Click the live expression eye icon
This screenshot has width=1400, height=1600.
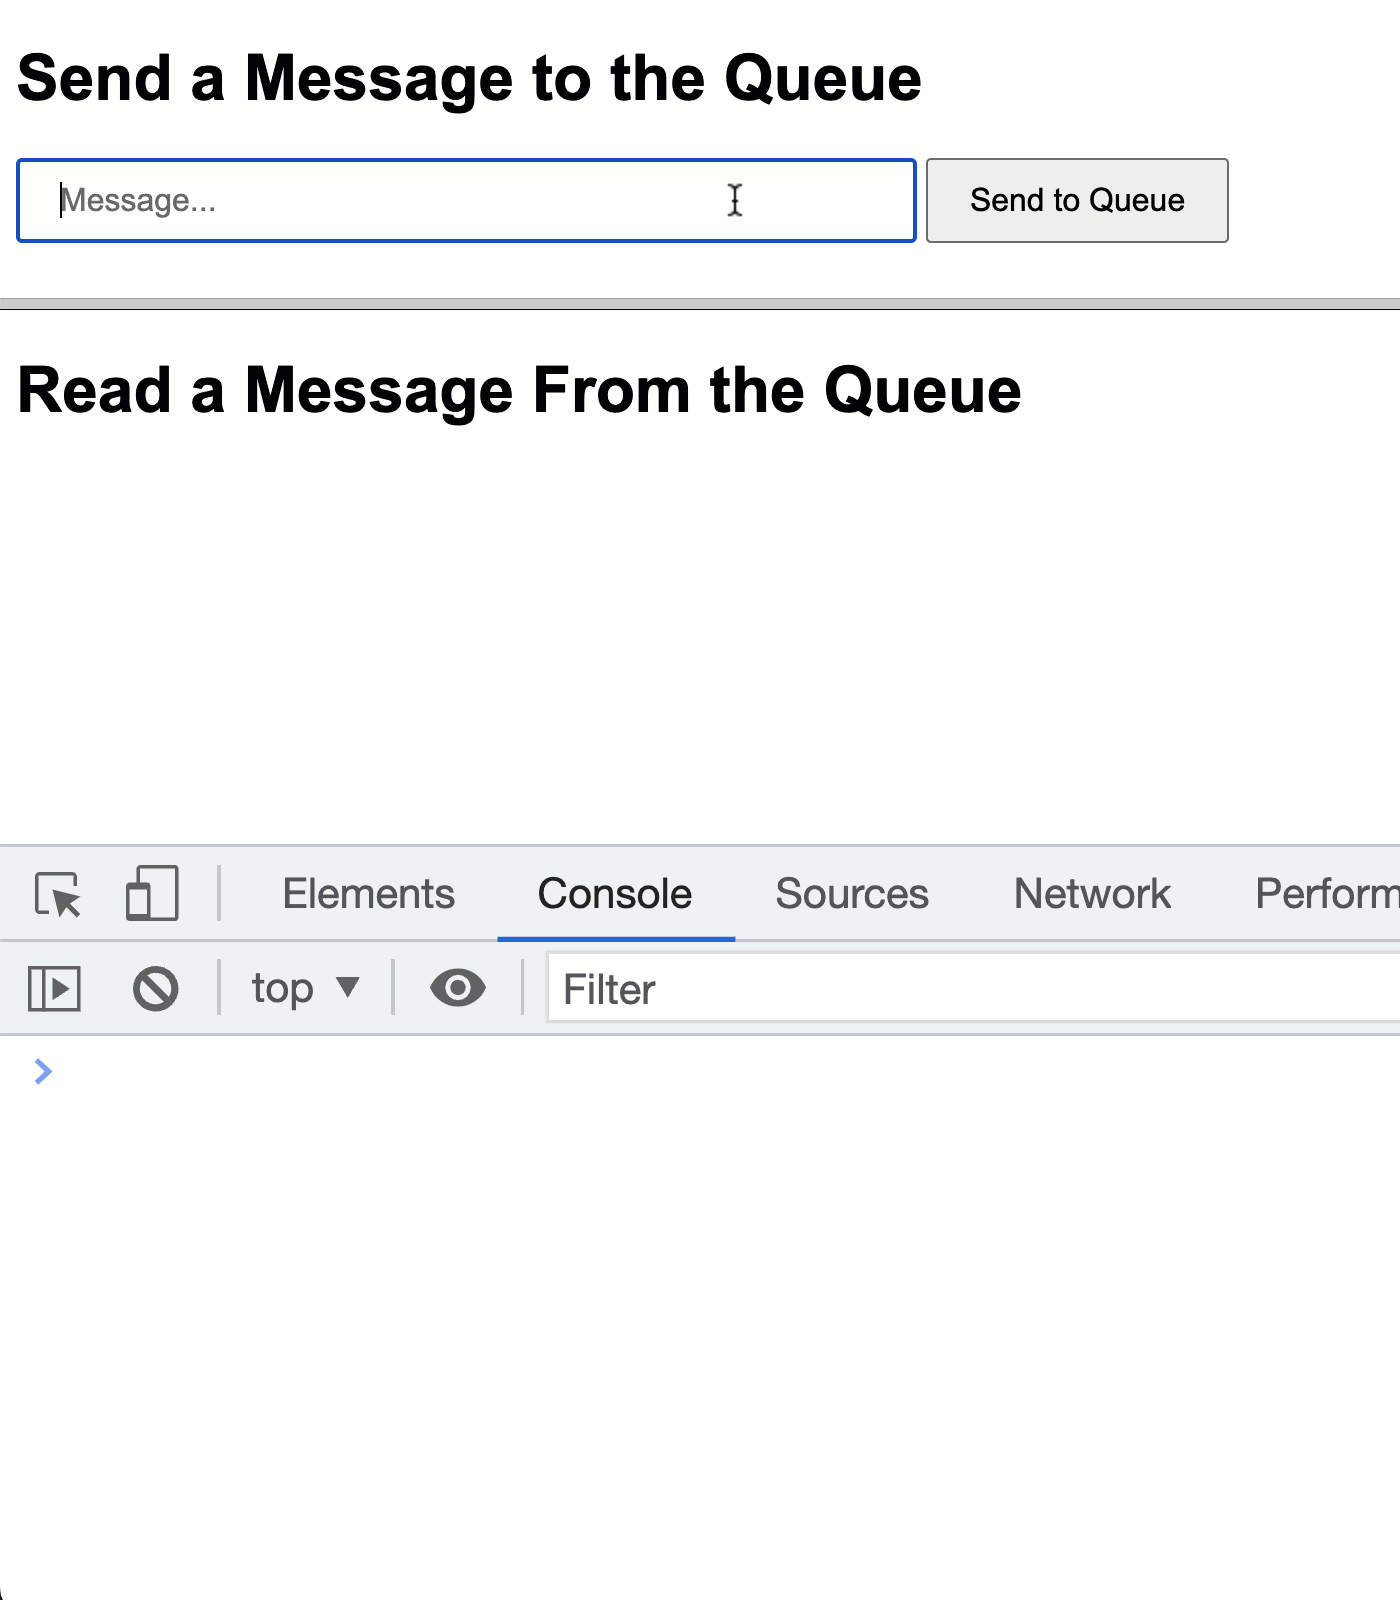[x=458, y=988]
